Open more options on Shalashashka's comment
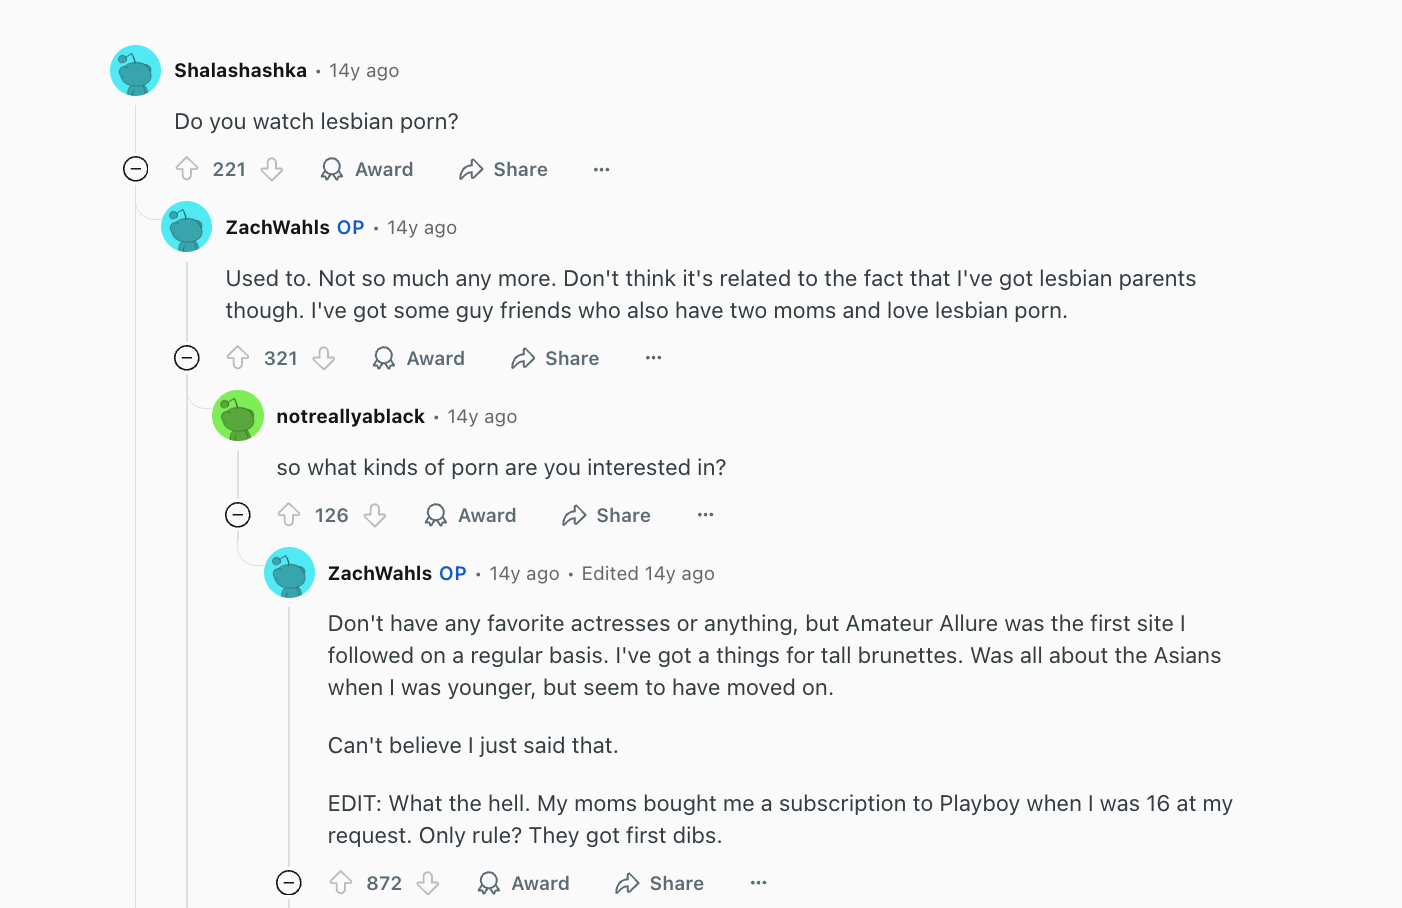Image resolution: width=1402 pixels, height=908 pixels. click(601, 169)
